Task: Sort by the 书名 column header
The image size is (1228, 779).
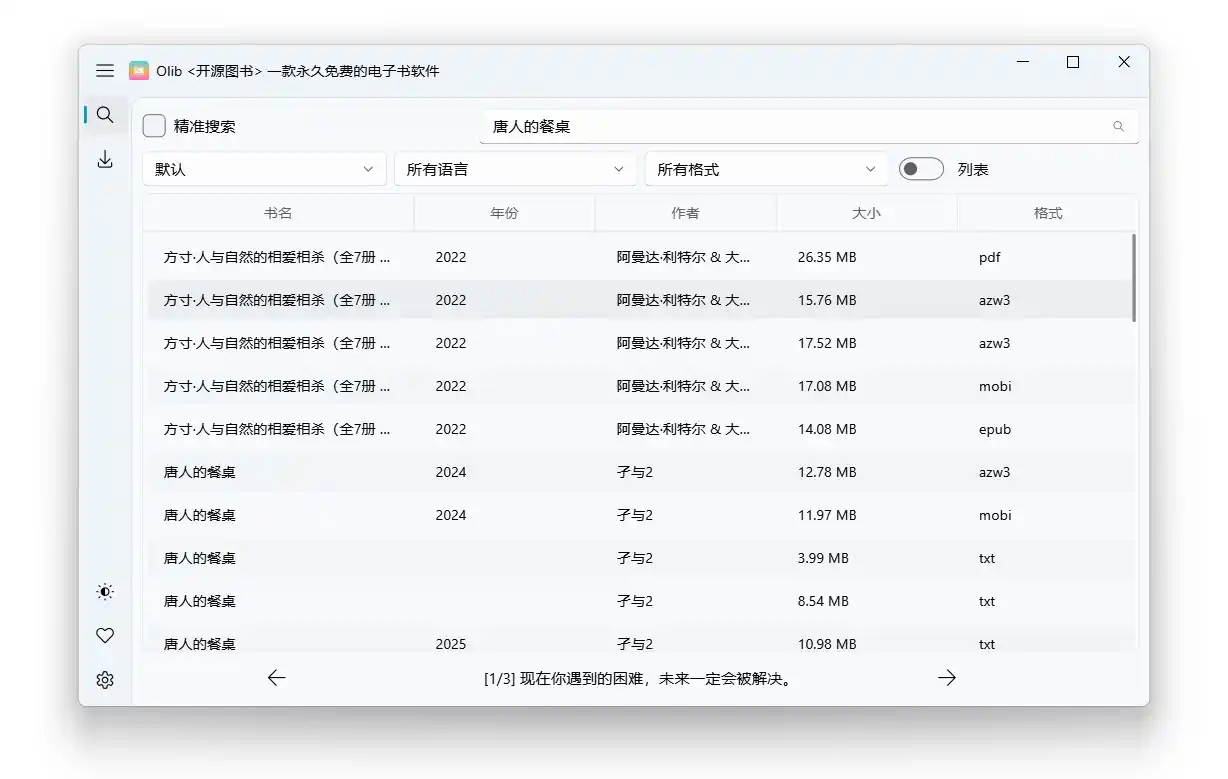Action: click(278, 213)
